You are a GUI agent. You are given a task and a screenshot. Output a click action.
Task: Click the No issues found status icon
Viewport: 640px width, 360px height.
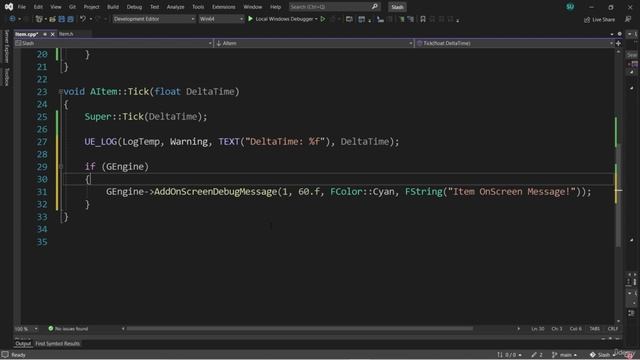(x=51, y=329)
